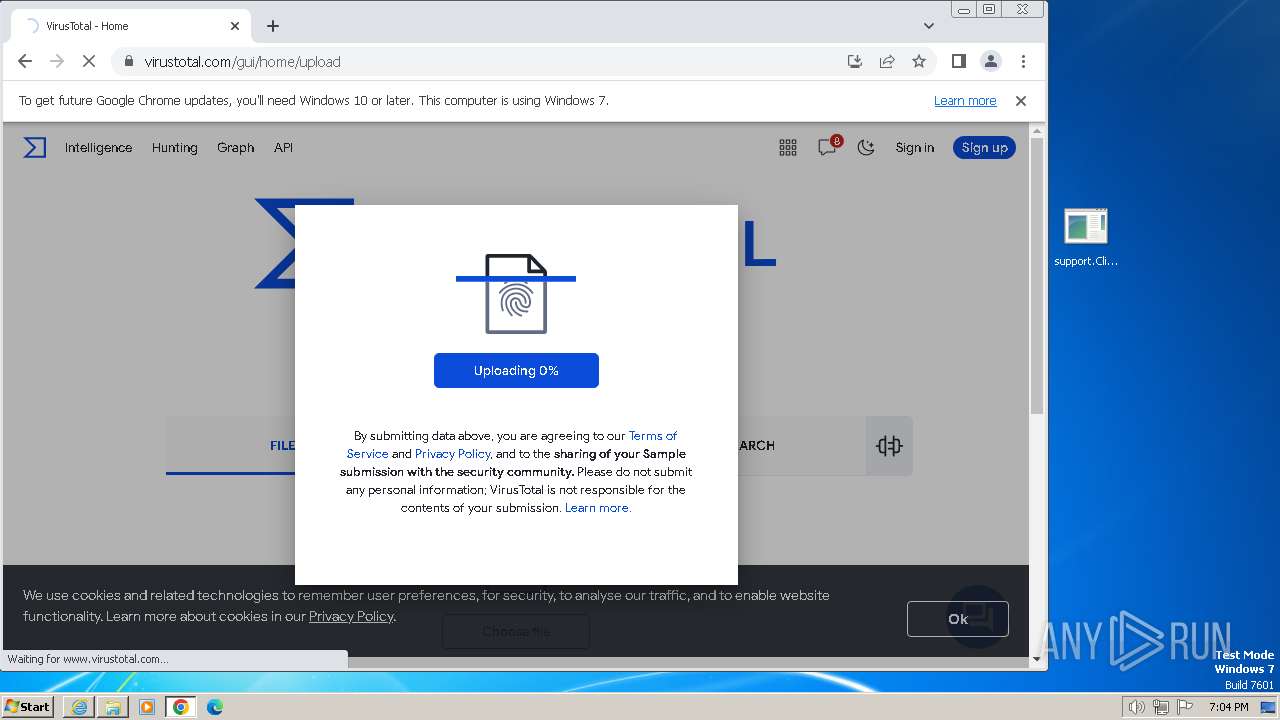Stop loading the page with X button
Image resolution: width=1280 pixels, height=720 pixels.
(x=88, y=61)
